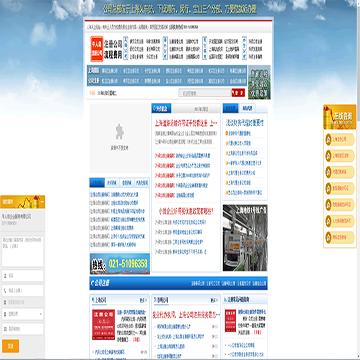This screenshot has height=360, width=360.
Task: Click the 在线咨询 gold coin banner
Action: coord(339,117)
